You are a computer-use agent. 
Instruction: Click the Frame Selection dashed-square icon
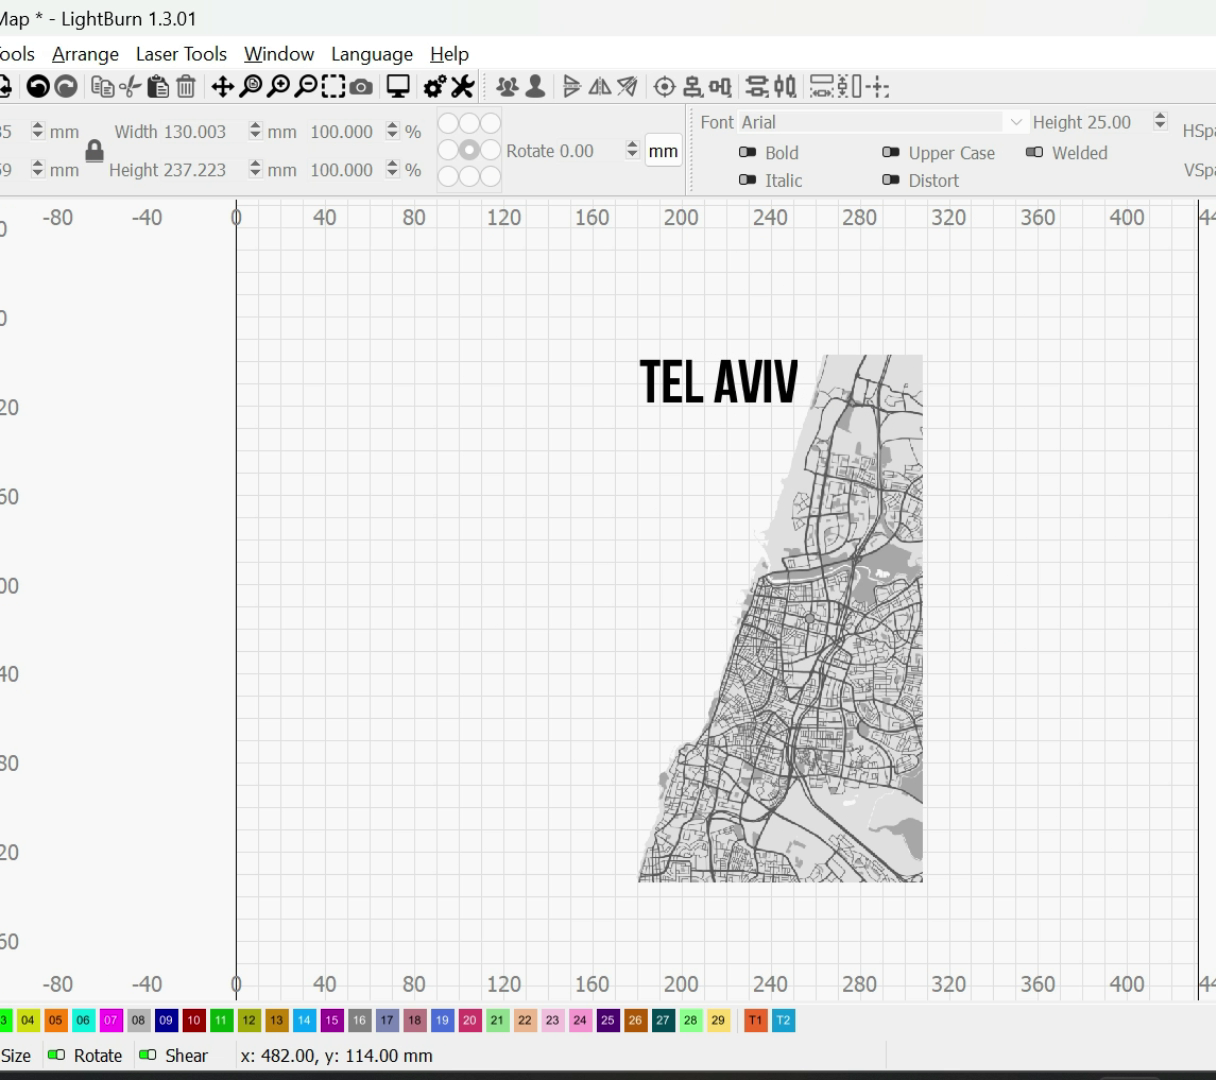click(333, 87)
